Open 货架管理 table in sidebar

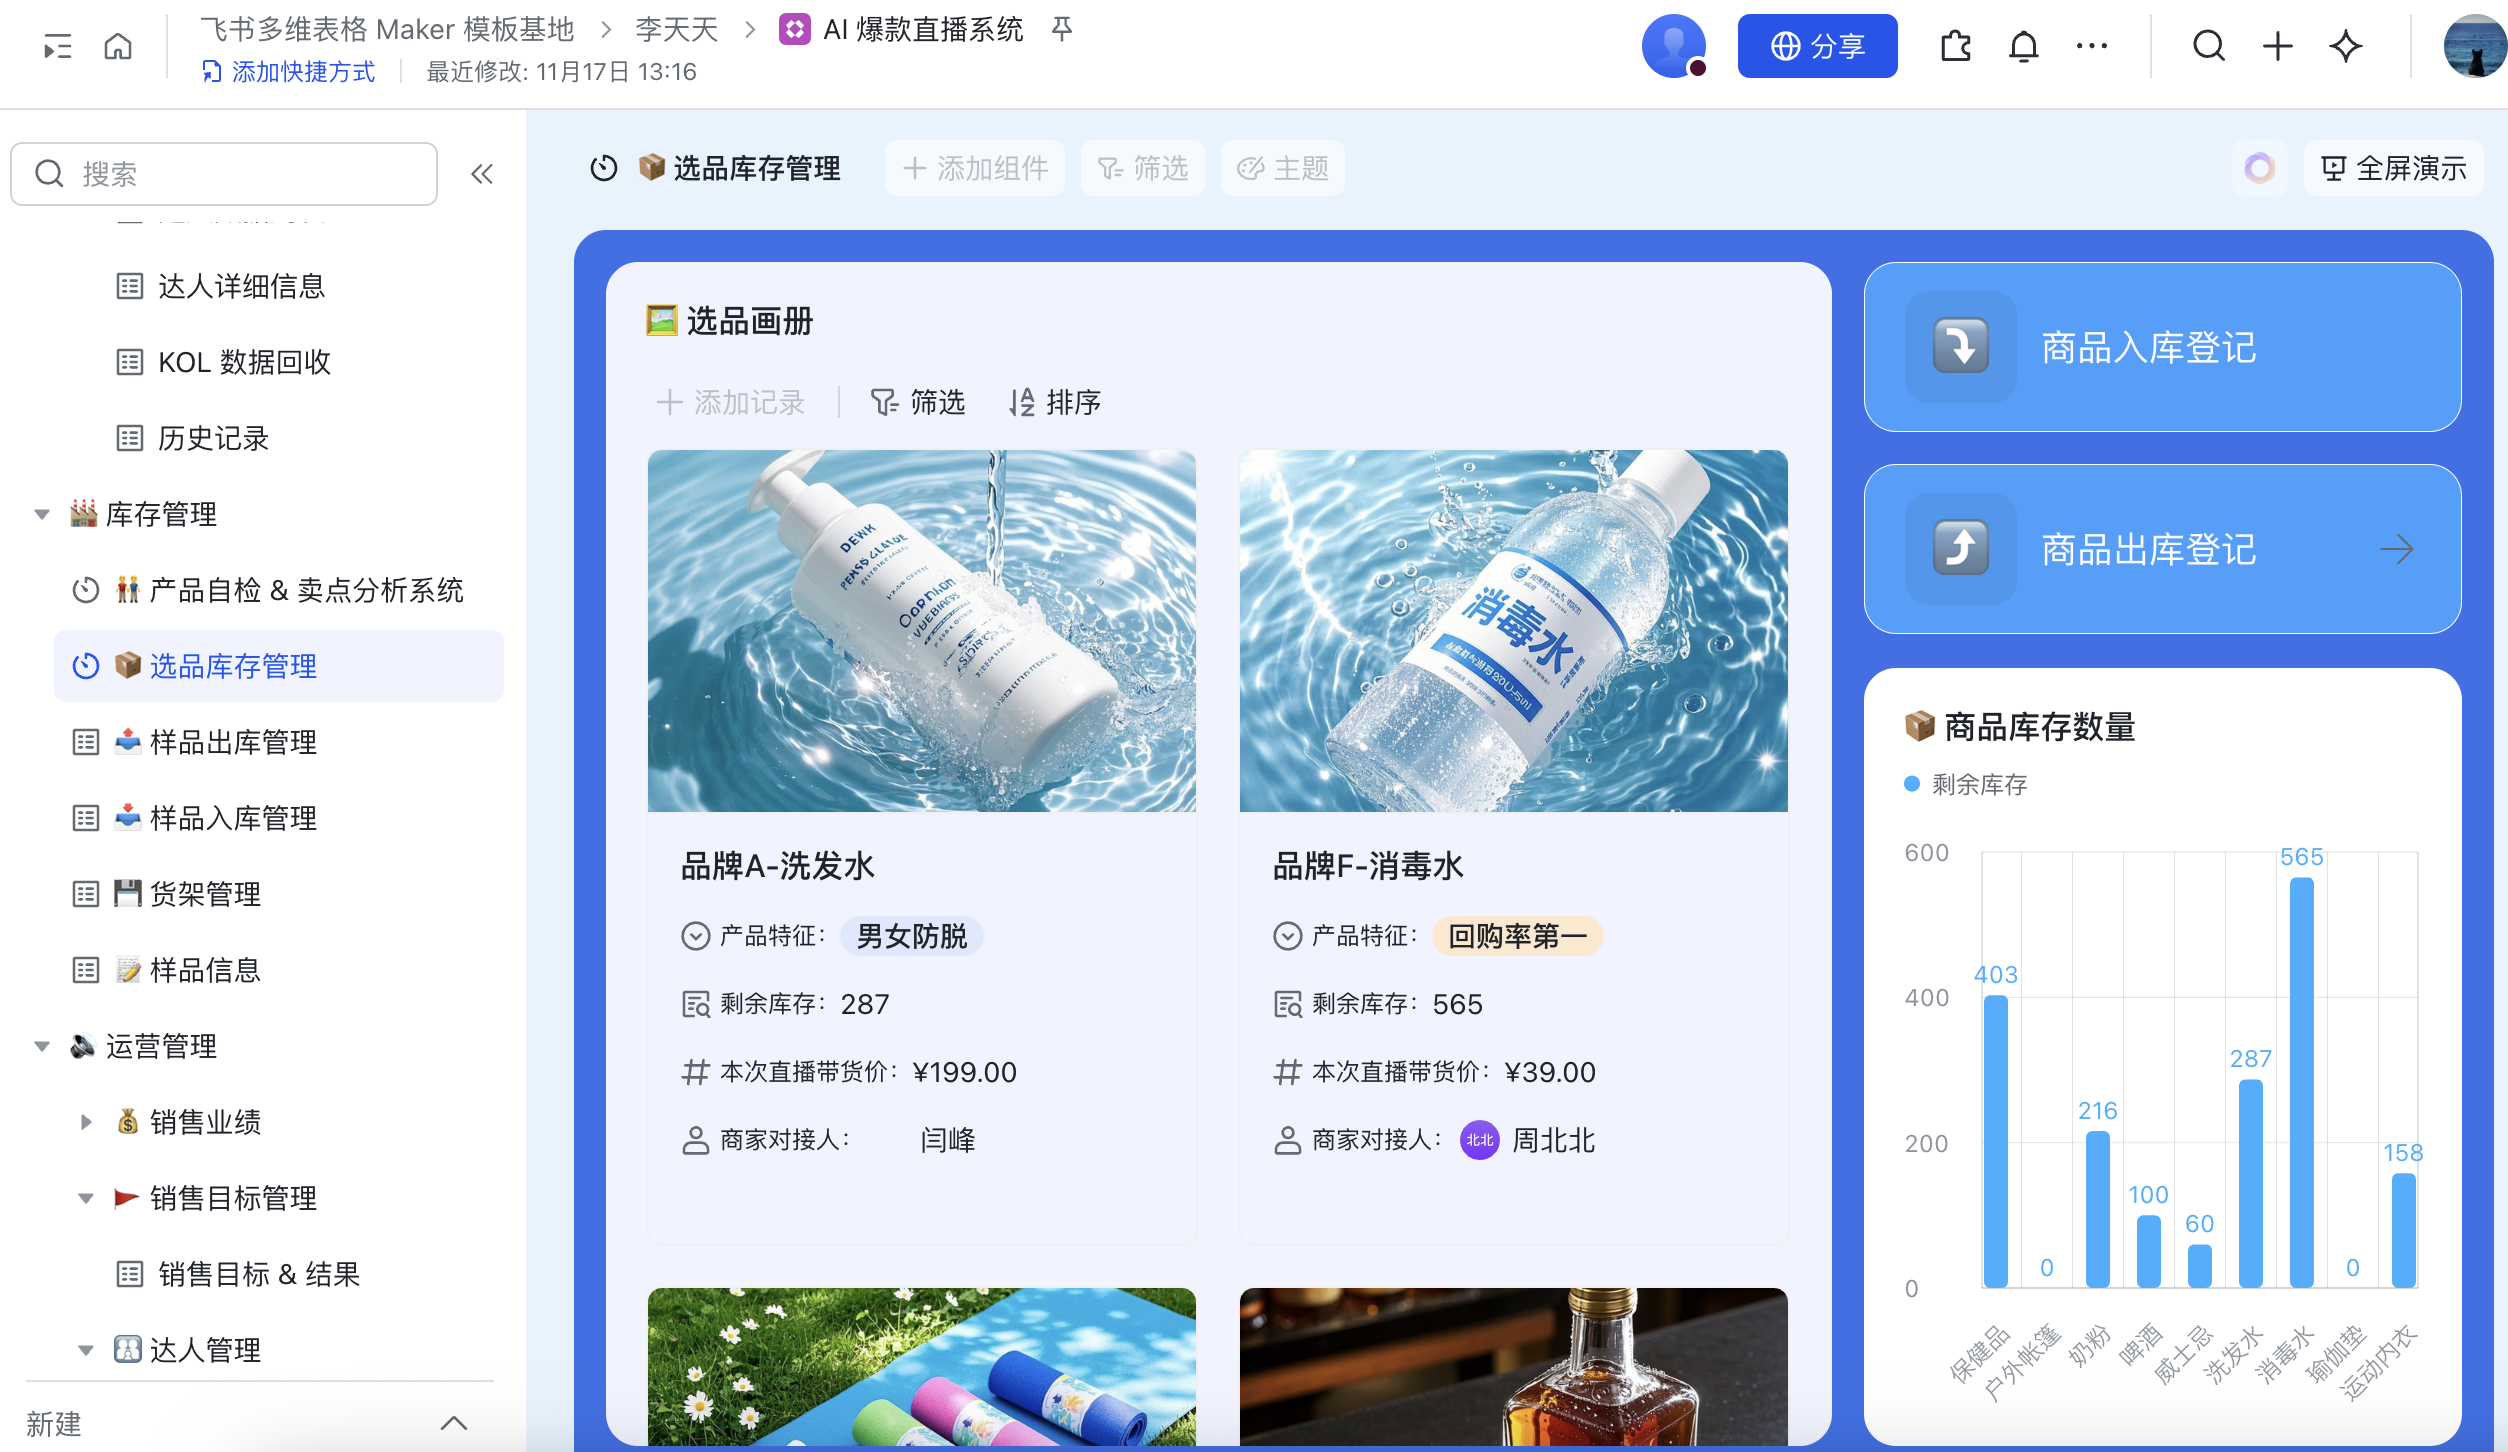click(x=204, y=894)
